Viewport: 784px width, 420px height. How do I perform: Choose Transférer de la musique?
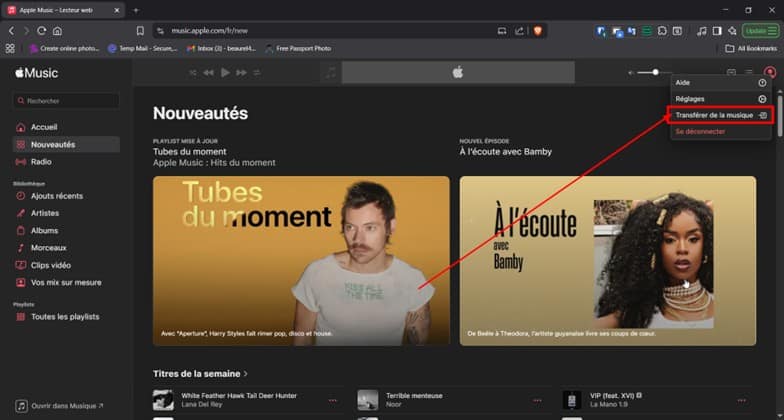point(720,115)
